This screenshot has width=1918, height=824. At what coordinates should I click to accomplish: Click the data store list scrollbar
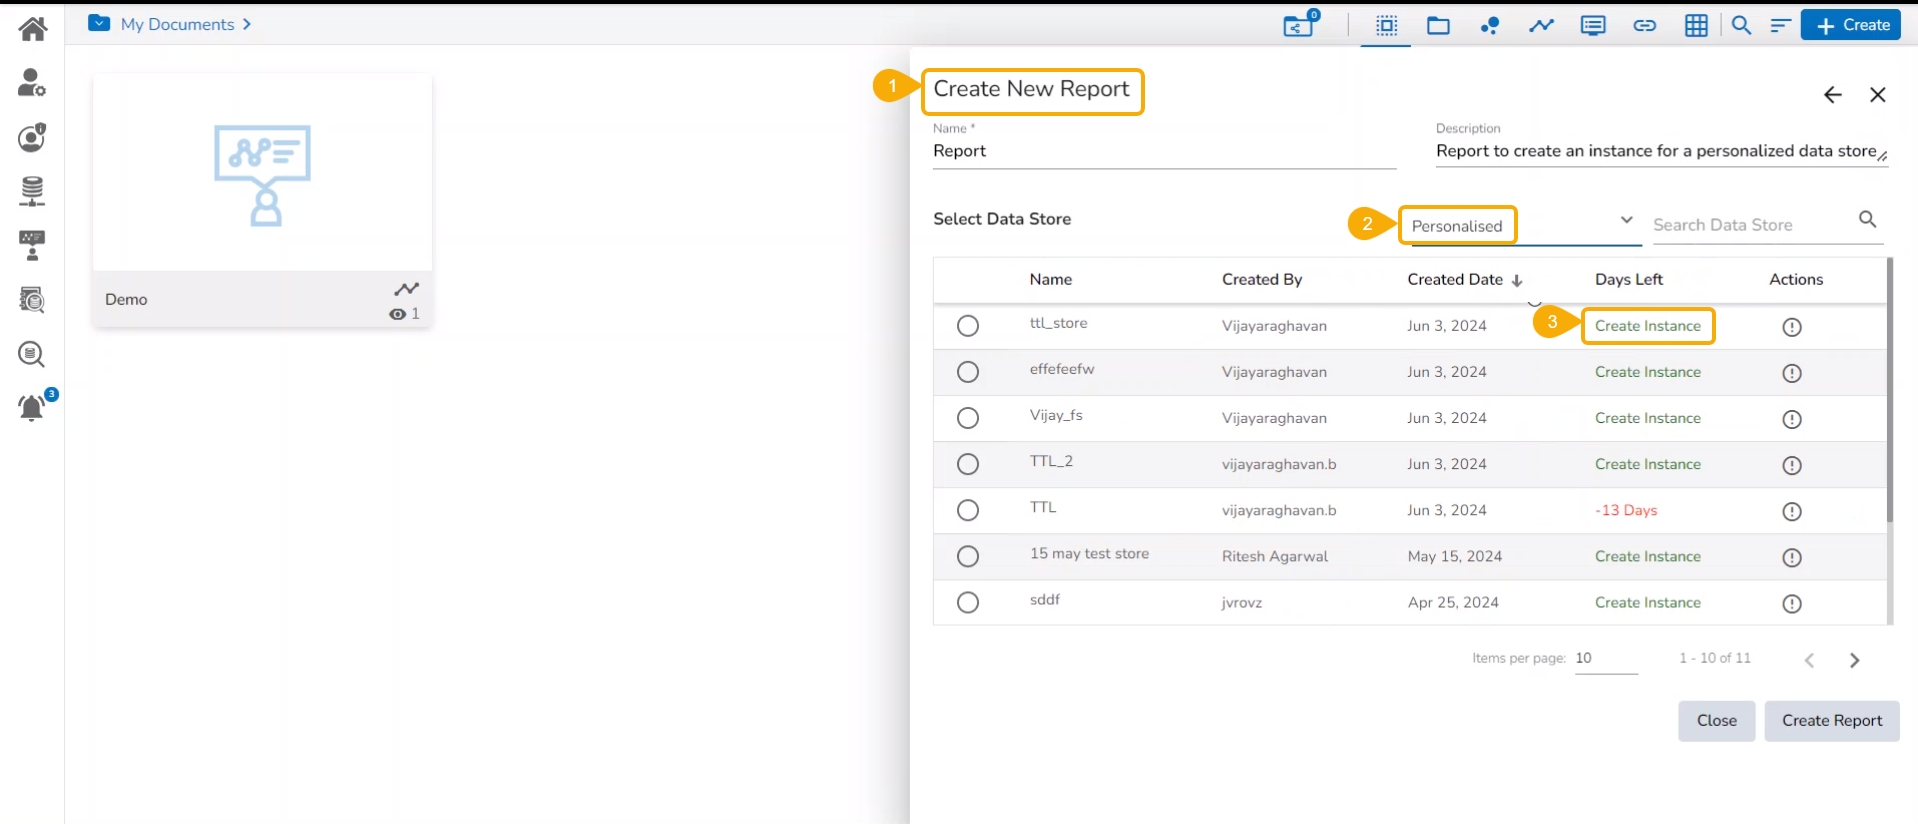(1889, 390)
